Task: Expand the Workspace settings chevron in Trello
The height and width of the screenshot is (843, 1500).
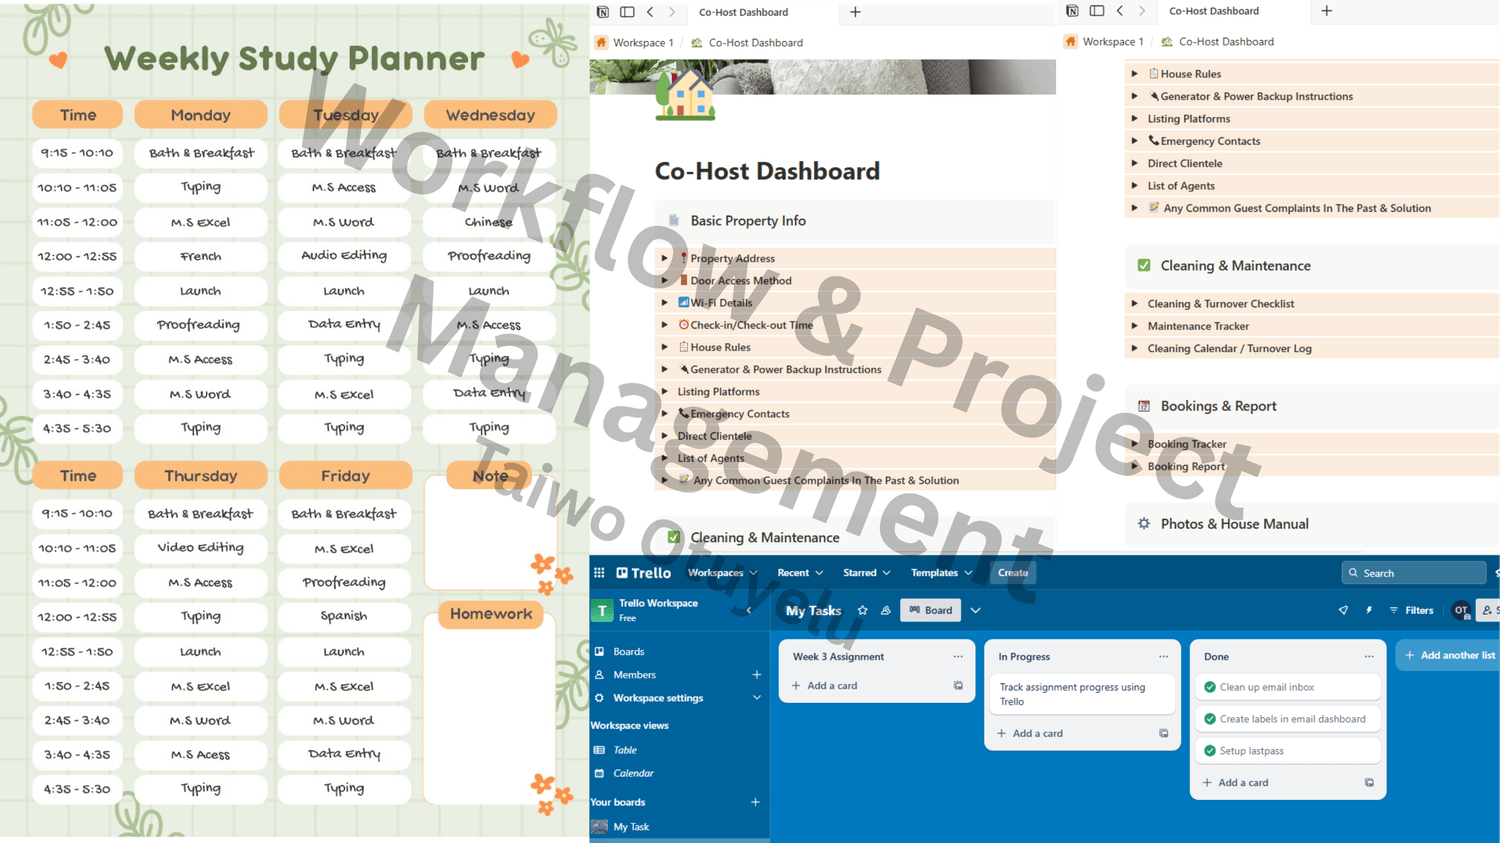Action: pyautogui.click(x=756, y=698)
